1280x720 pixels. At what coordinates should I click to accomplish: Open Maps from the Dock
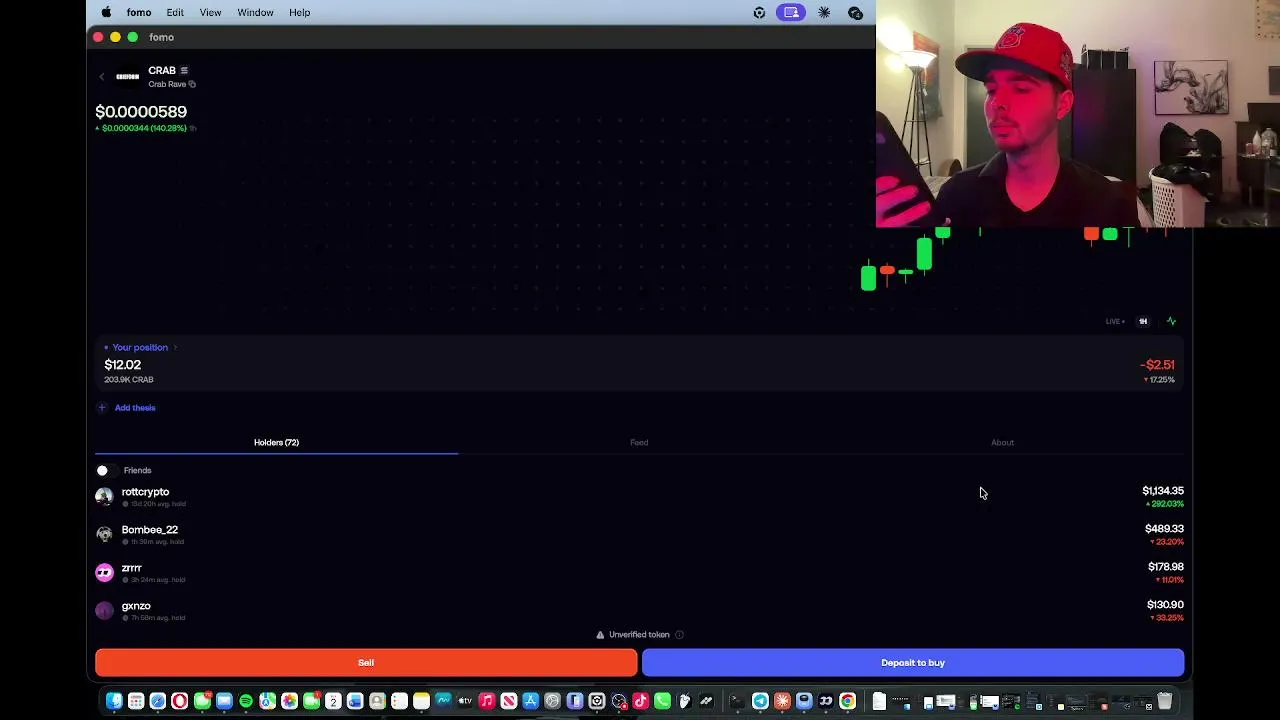[268, 701]
